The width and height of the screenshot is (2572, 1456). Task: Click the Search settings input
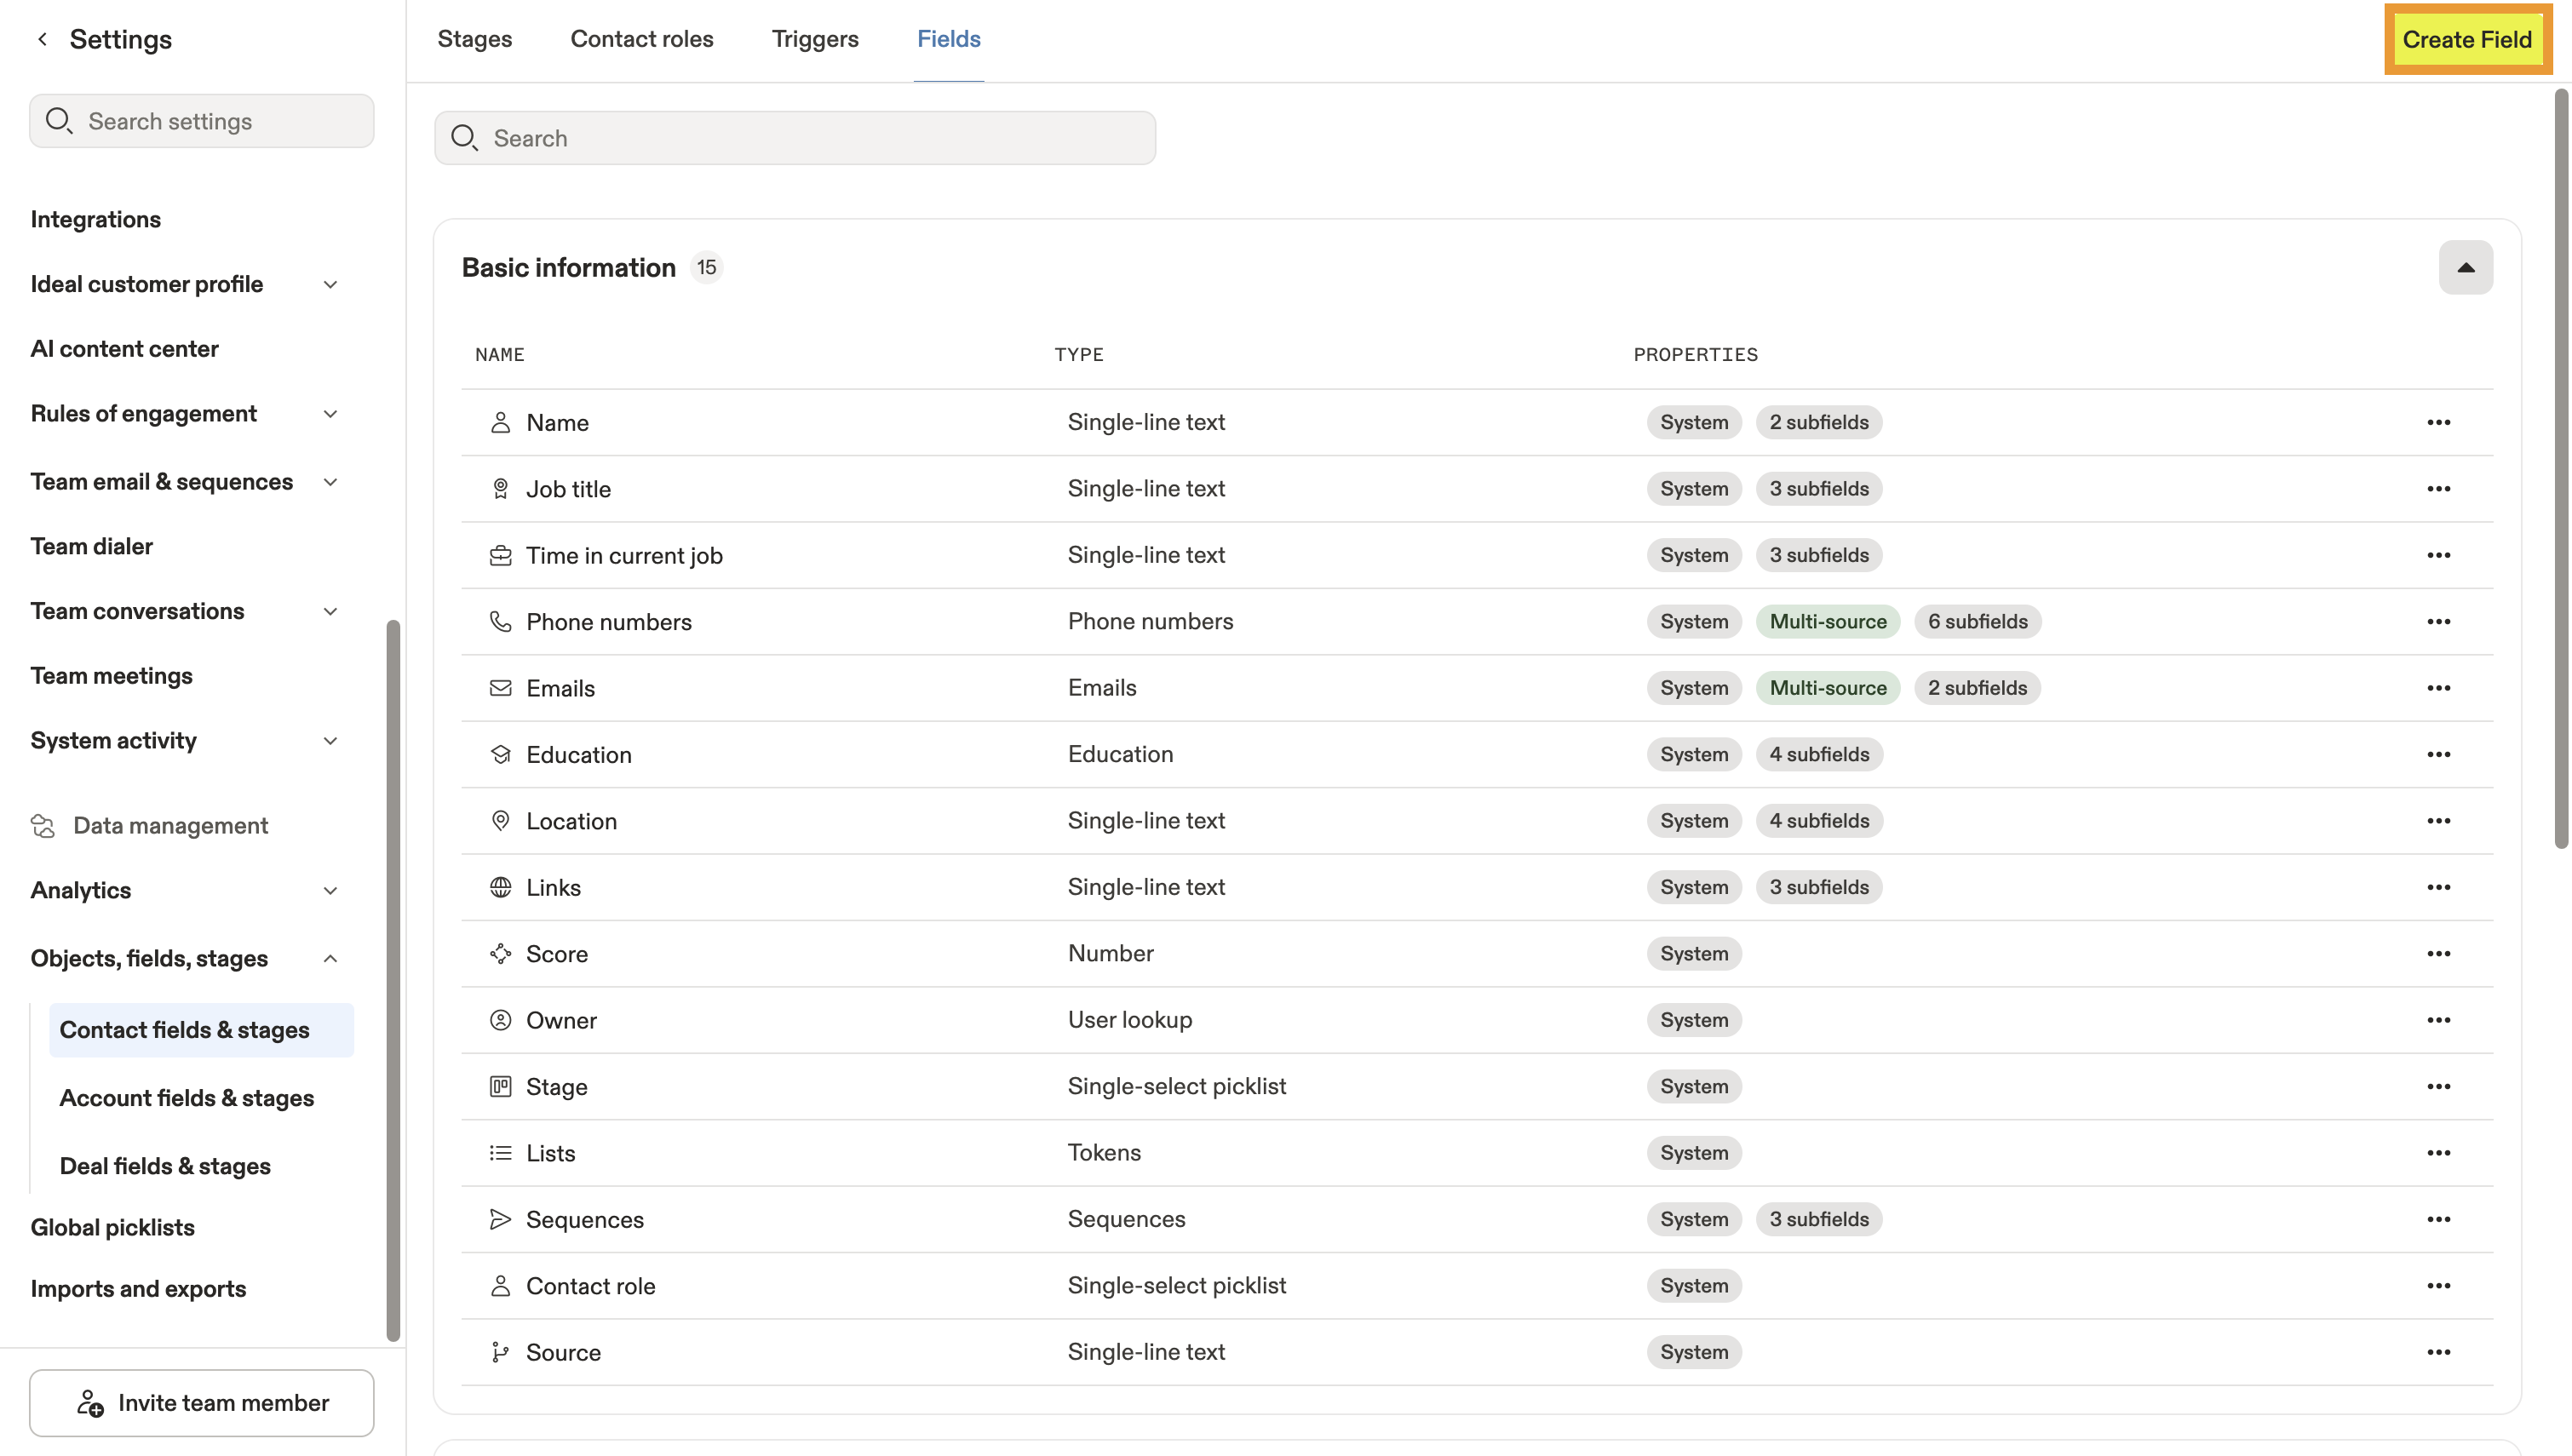pos(201,121)
